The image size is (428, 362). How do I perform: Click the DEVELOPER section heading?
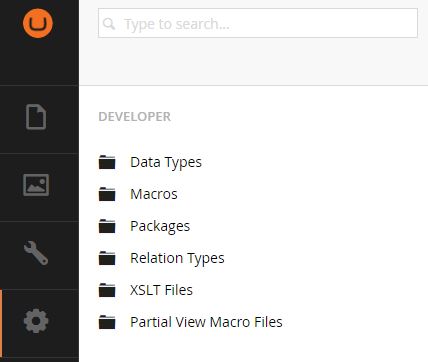pos(135,117)
